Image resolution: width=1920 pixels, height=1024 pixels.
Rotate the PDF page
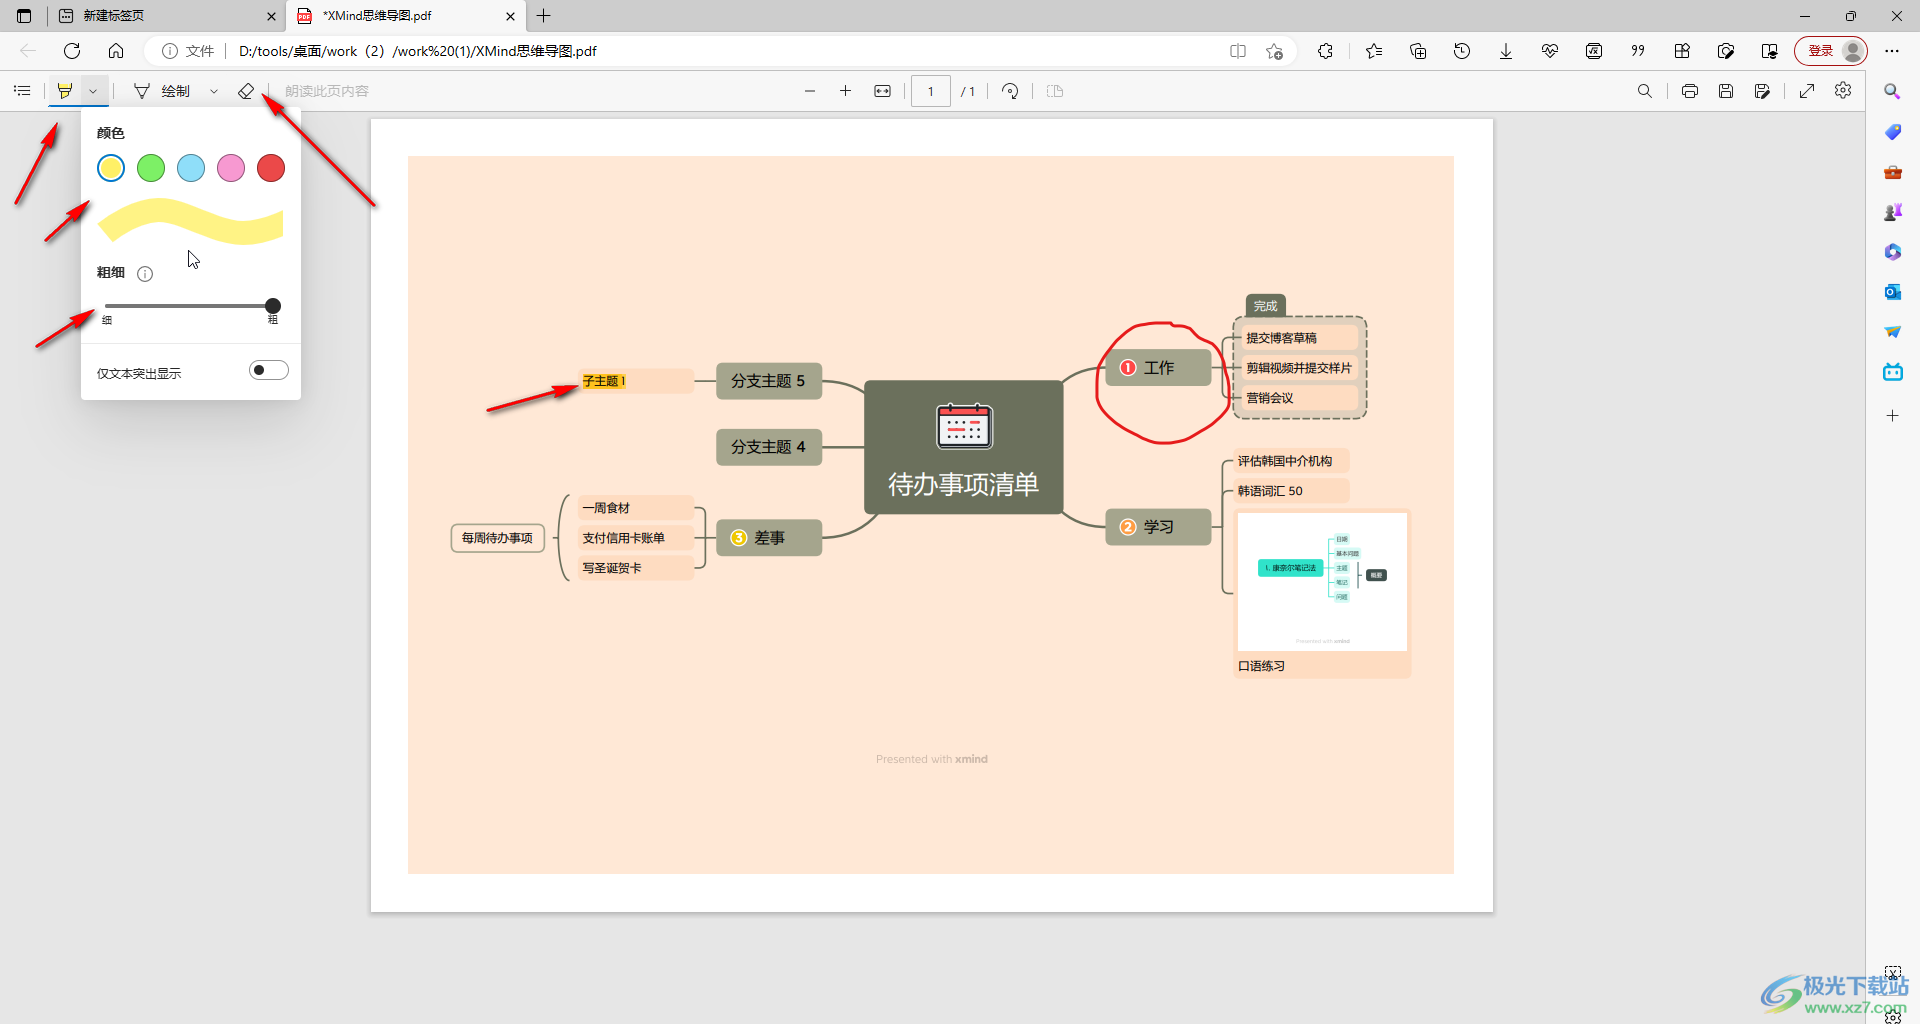pos(1010,91)
